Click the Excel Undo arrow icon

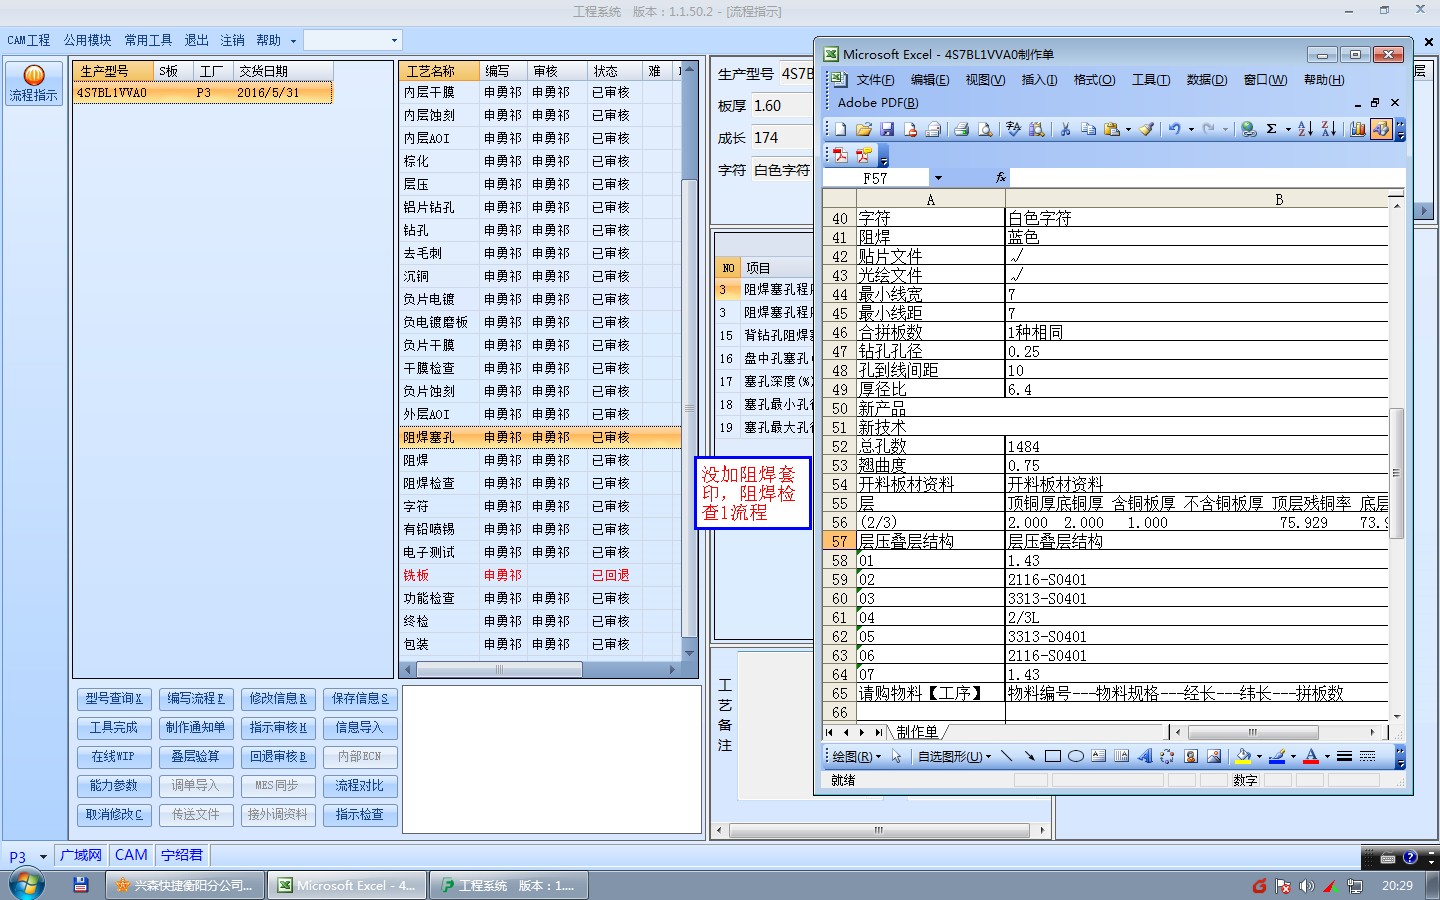1174,129
